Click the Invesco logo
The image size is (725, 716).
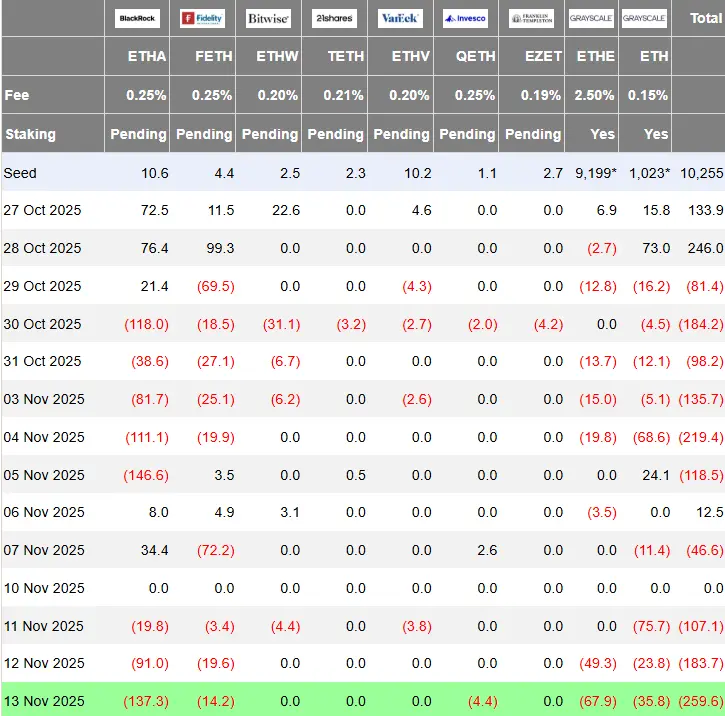pos(465,18)
